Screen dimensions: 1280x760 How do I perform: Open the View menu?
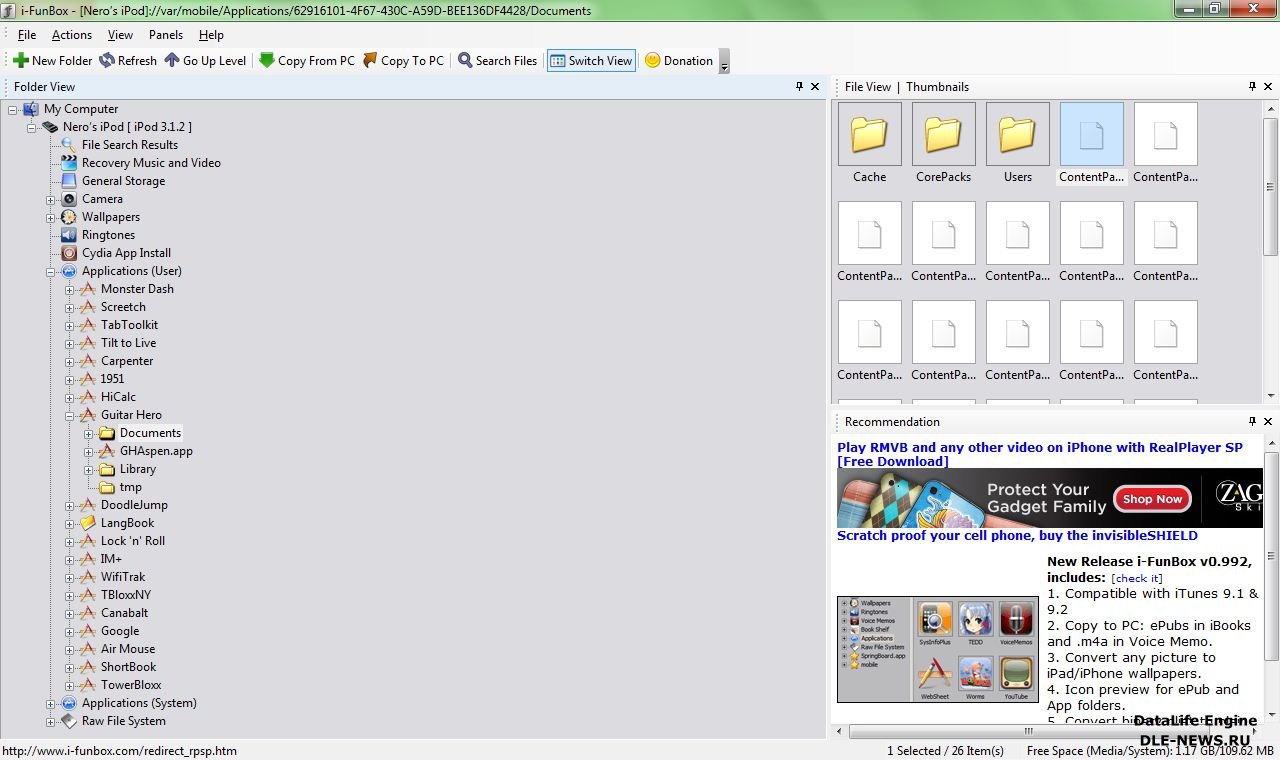(x=120, y=35)
